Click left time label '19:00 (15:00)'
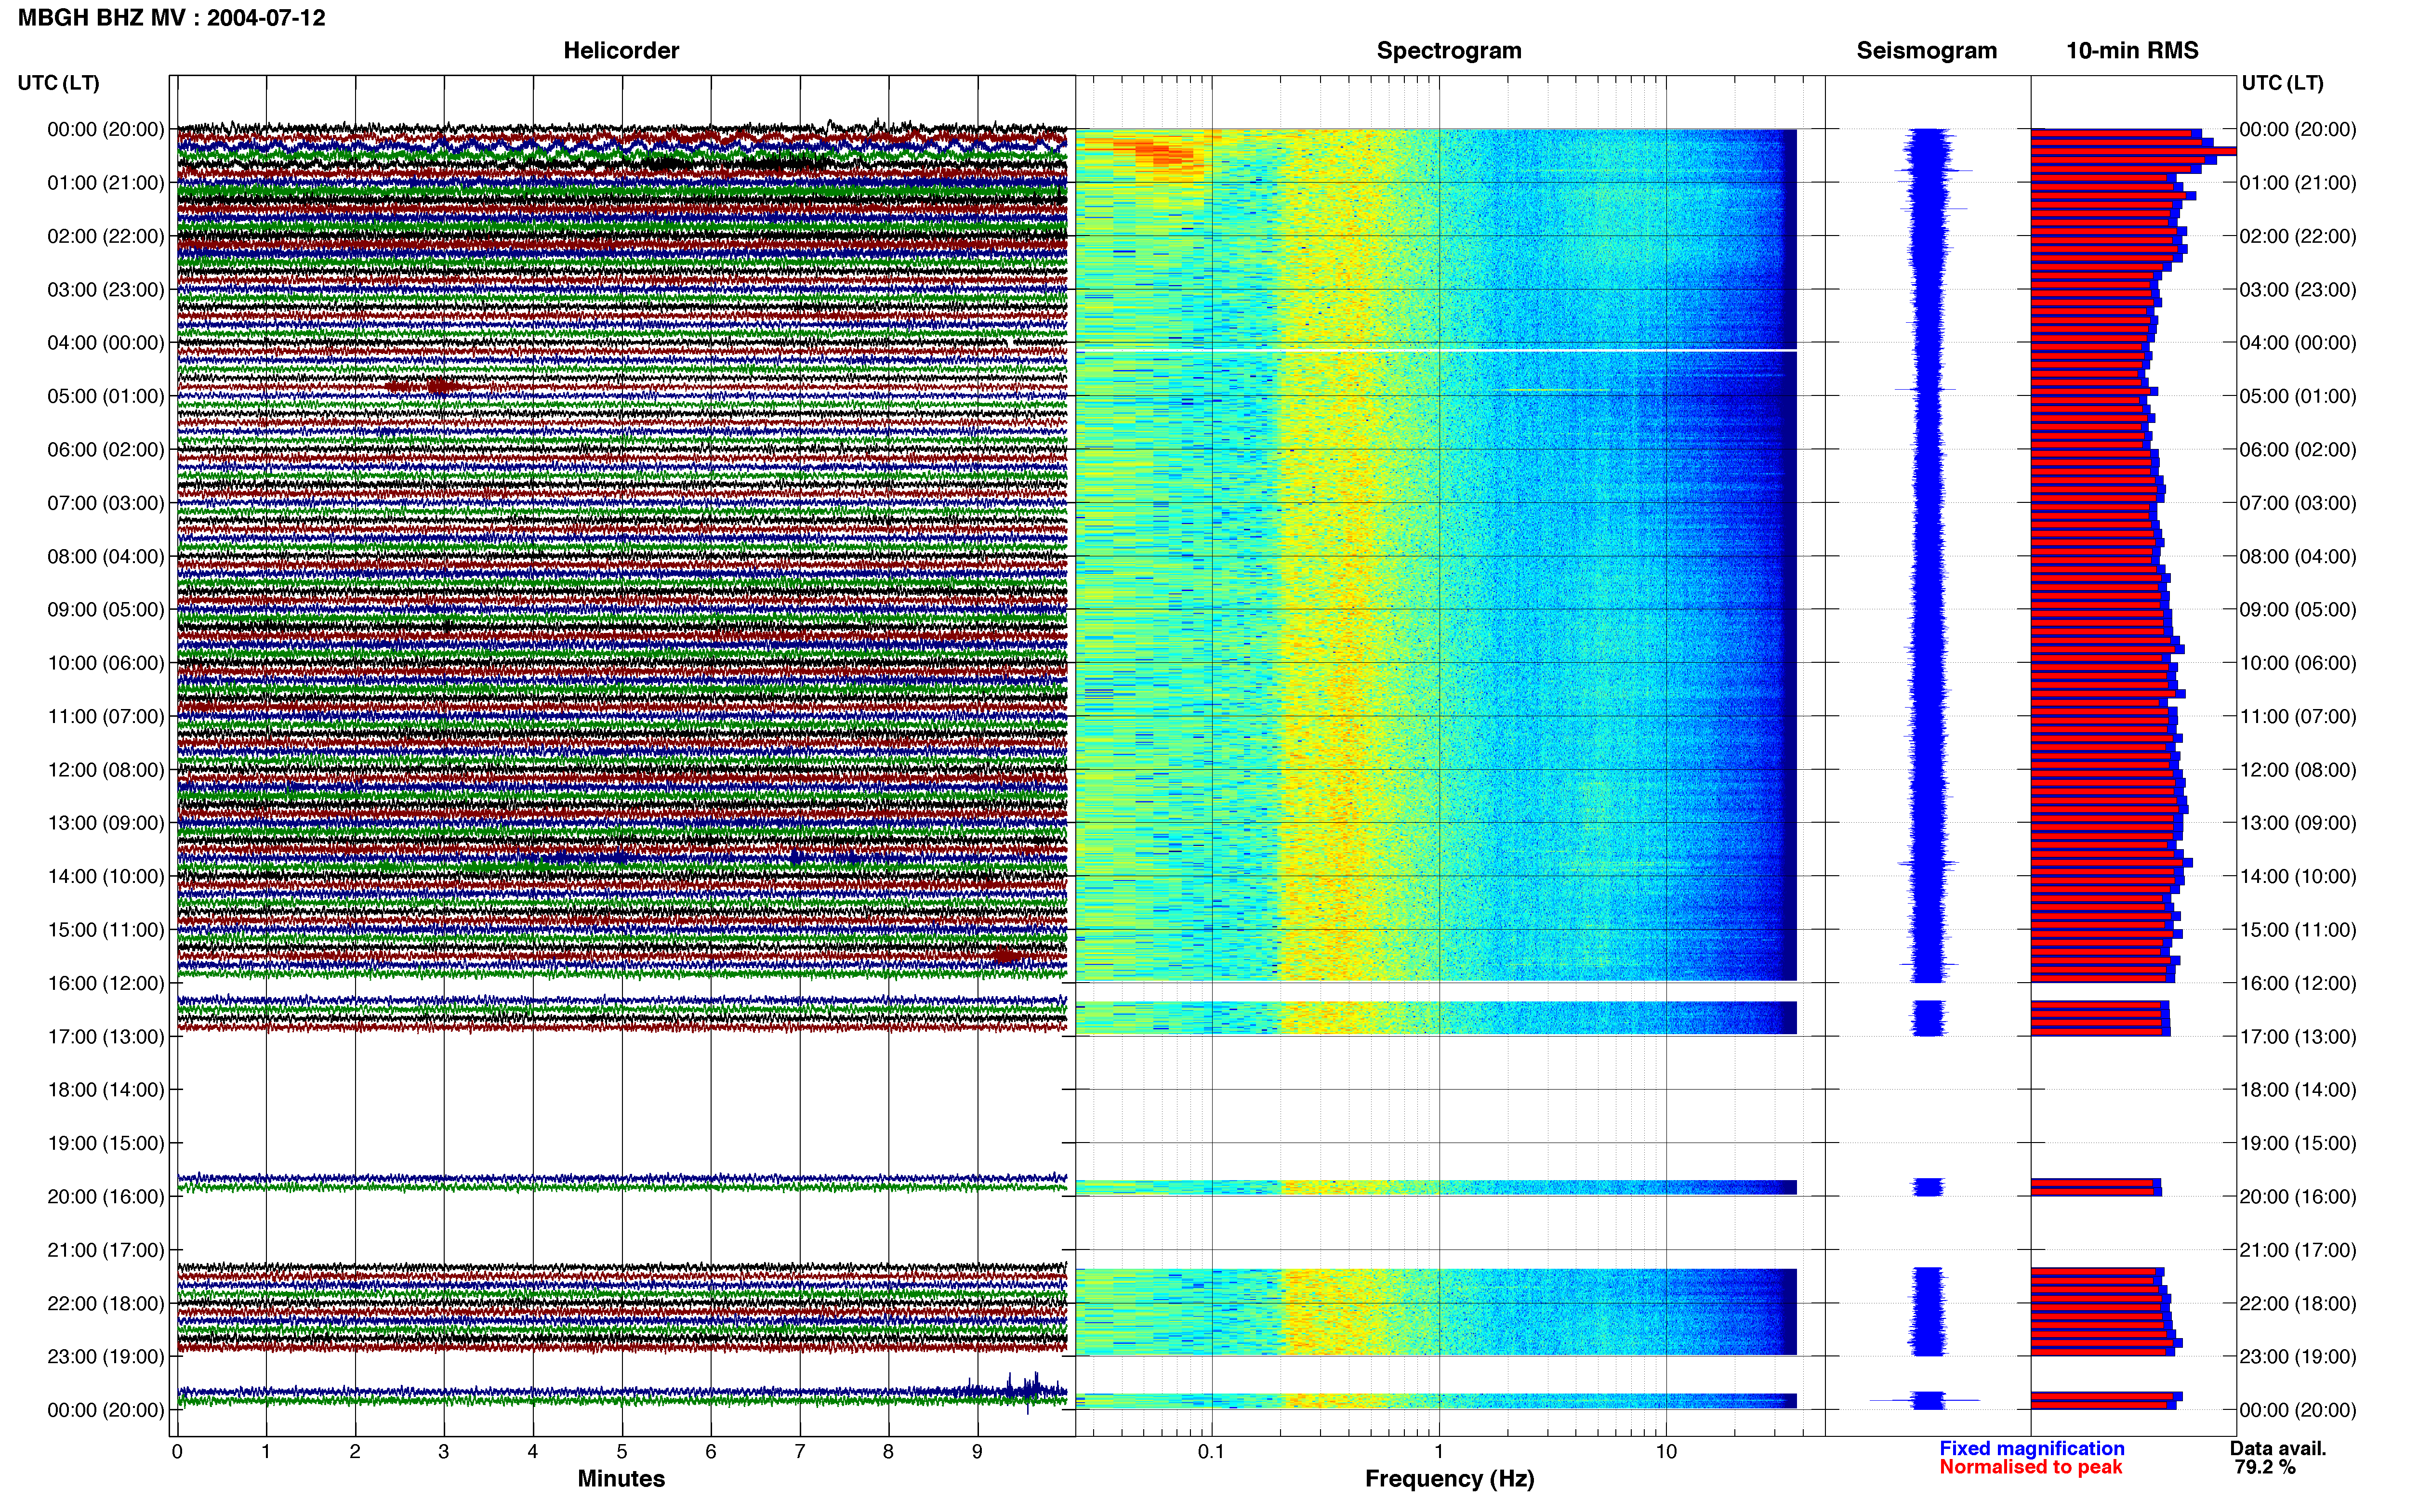Viewport: 2418px width, 1512px height. click(106, 1143)
